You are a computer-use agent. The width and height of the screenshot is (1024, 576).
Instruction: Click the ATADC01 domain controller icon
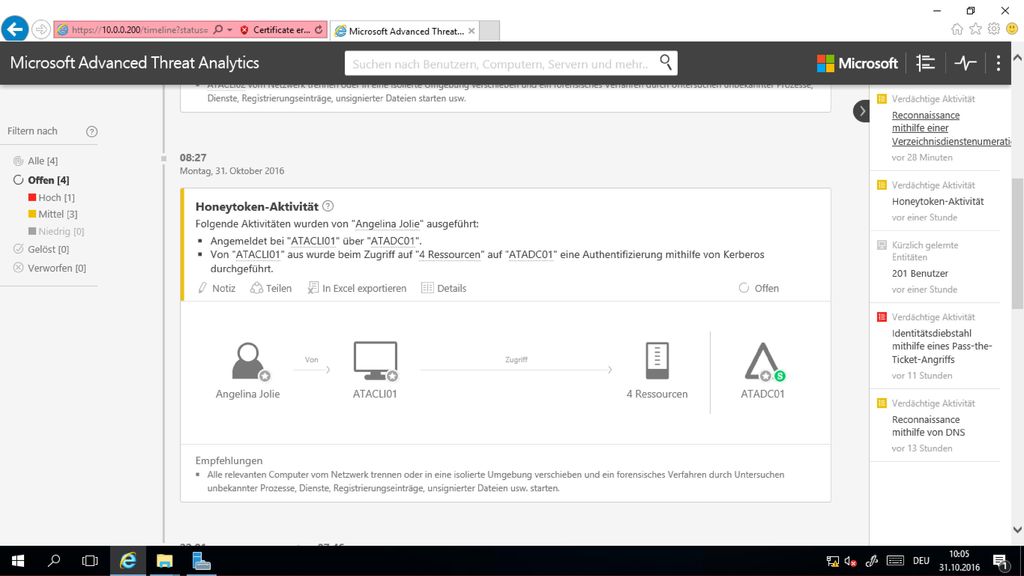(763, 361)
